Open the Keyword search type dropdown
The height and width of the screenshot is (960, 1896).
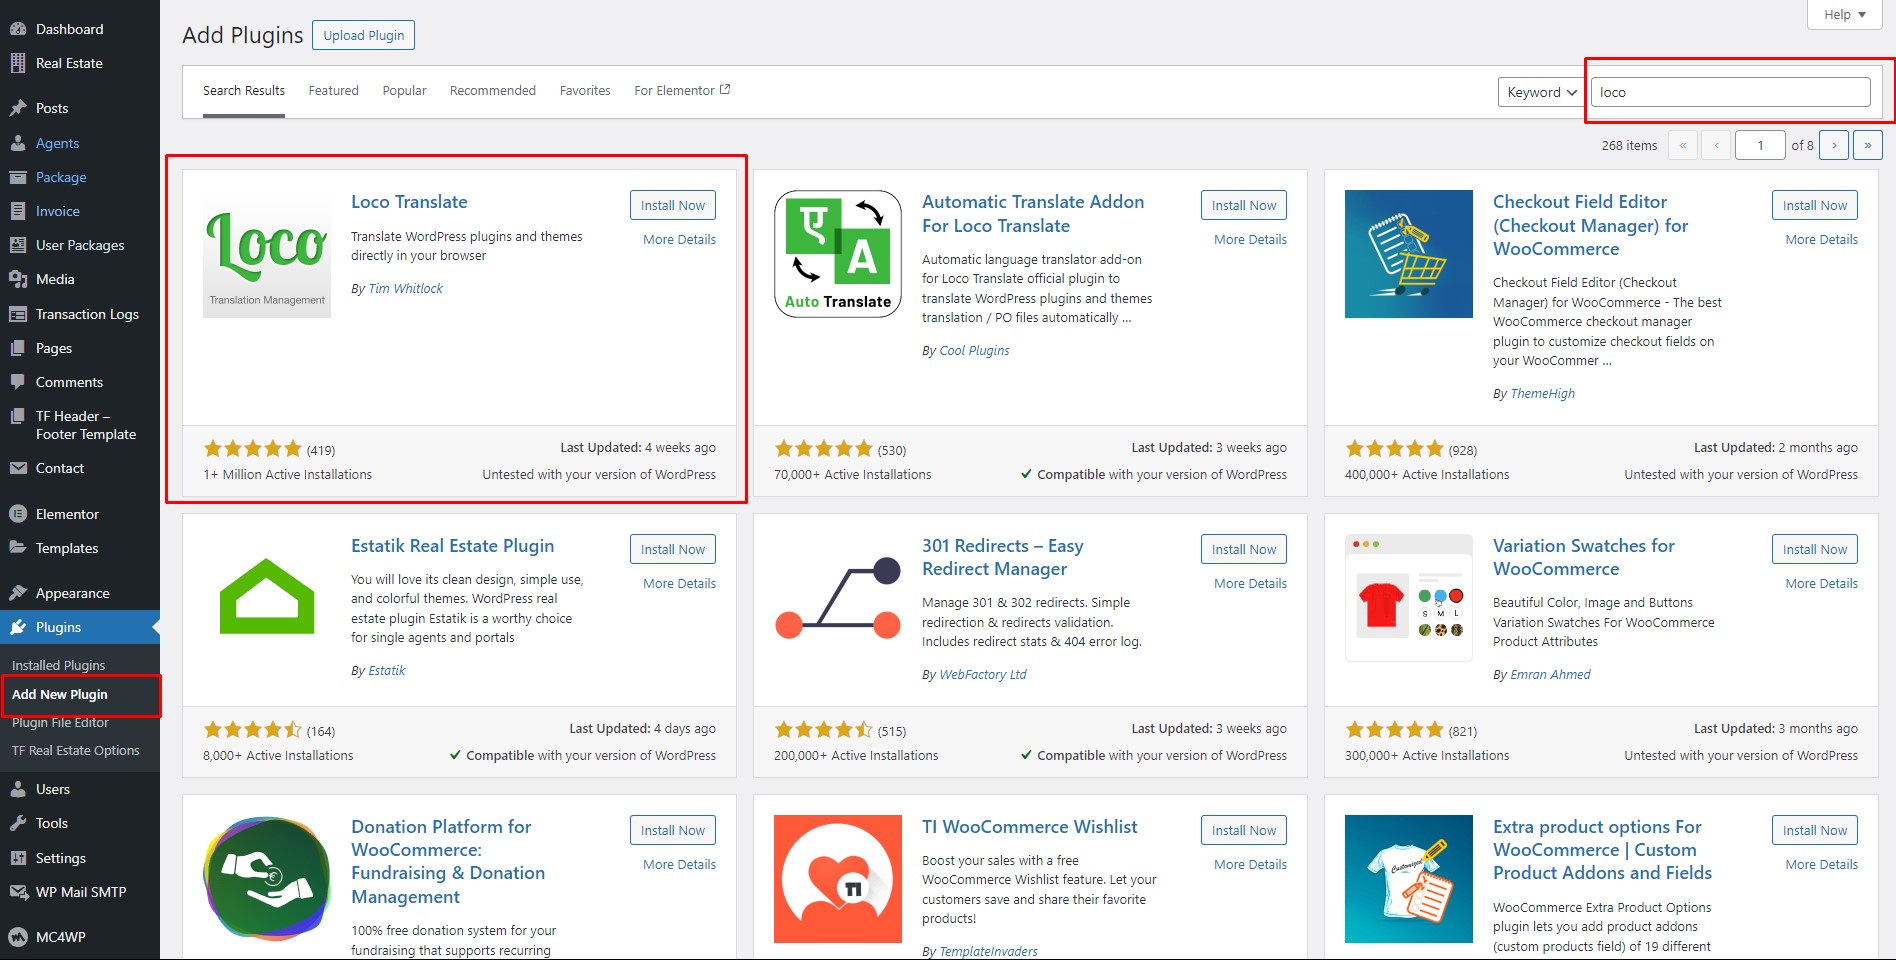pyautogui.click(x=1541, y=92)
